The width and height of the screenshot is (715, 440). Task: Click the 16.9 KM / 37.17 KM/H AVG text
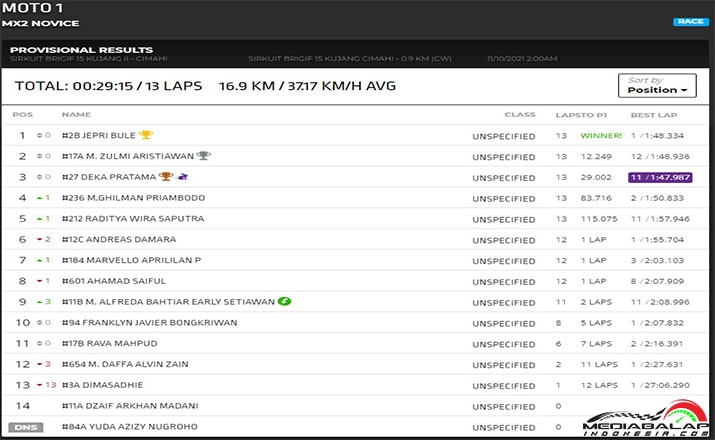tap(307, 86)
